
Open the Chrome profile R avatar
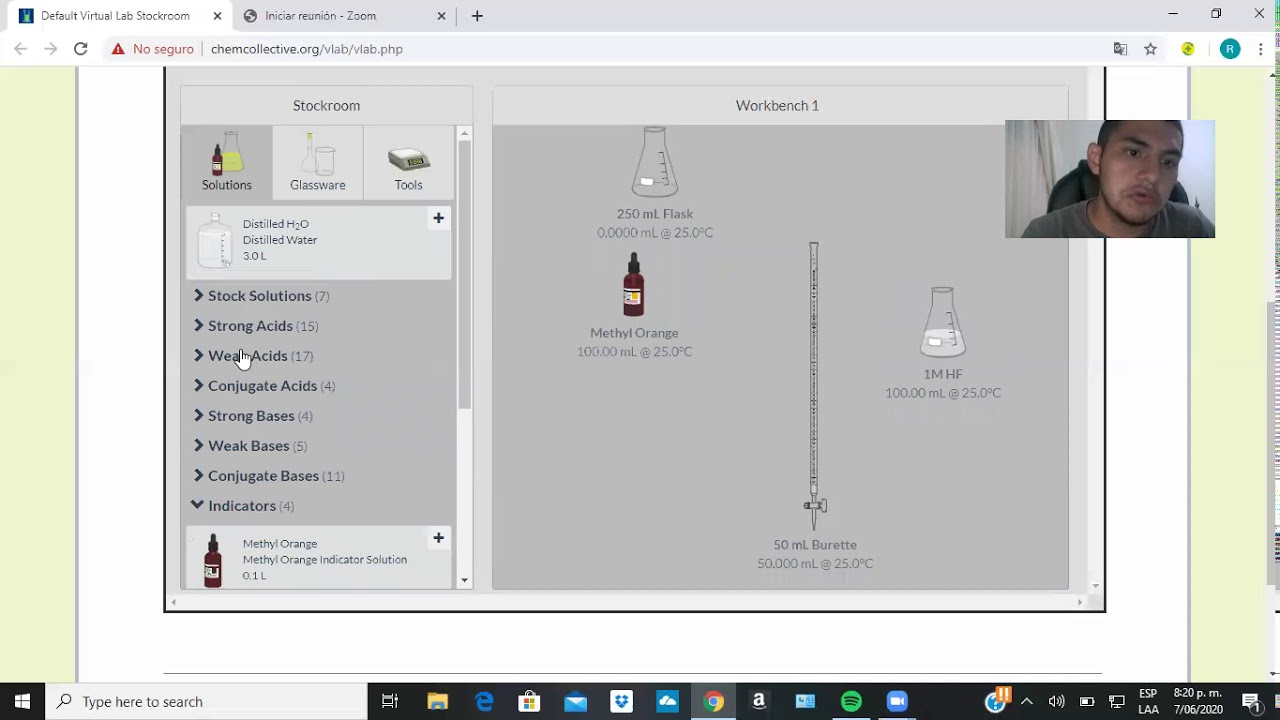[1230, 49]
